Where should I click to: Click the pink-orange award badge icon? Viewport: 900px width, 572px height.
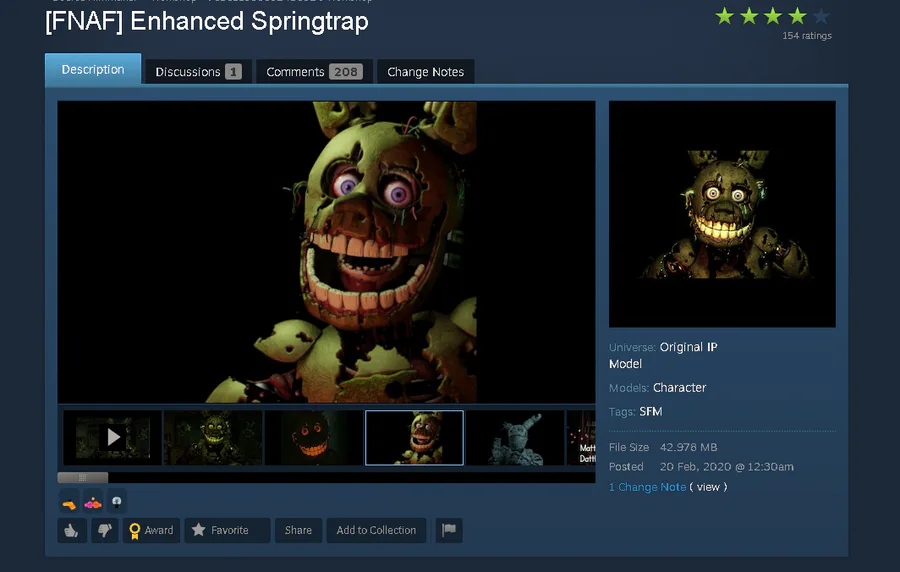point(93,503)
